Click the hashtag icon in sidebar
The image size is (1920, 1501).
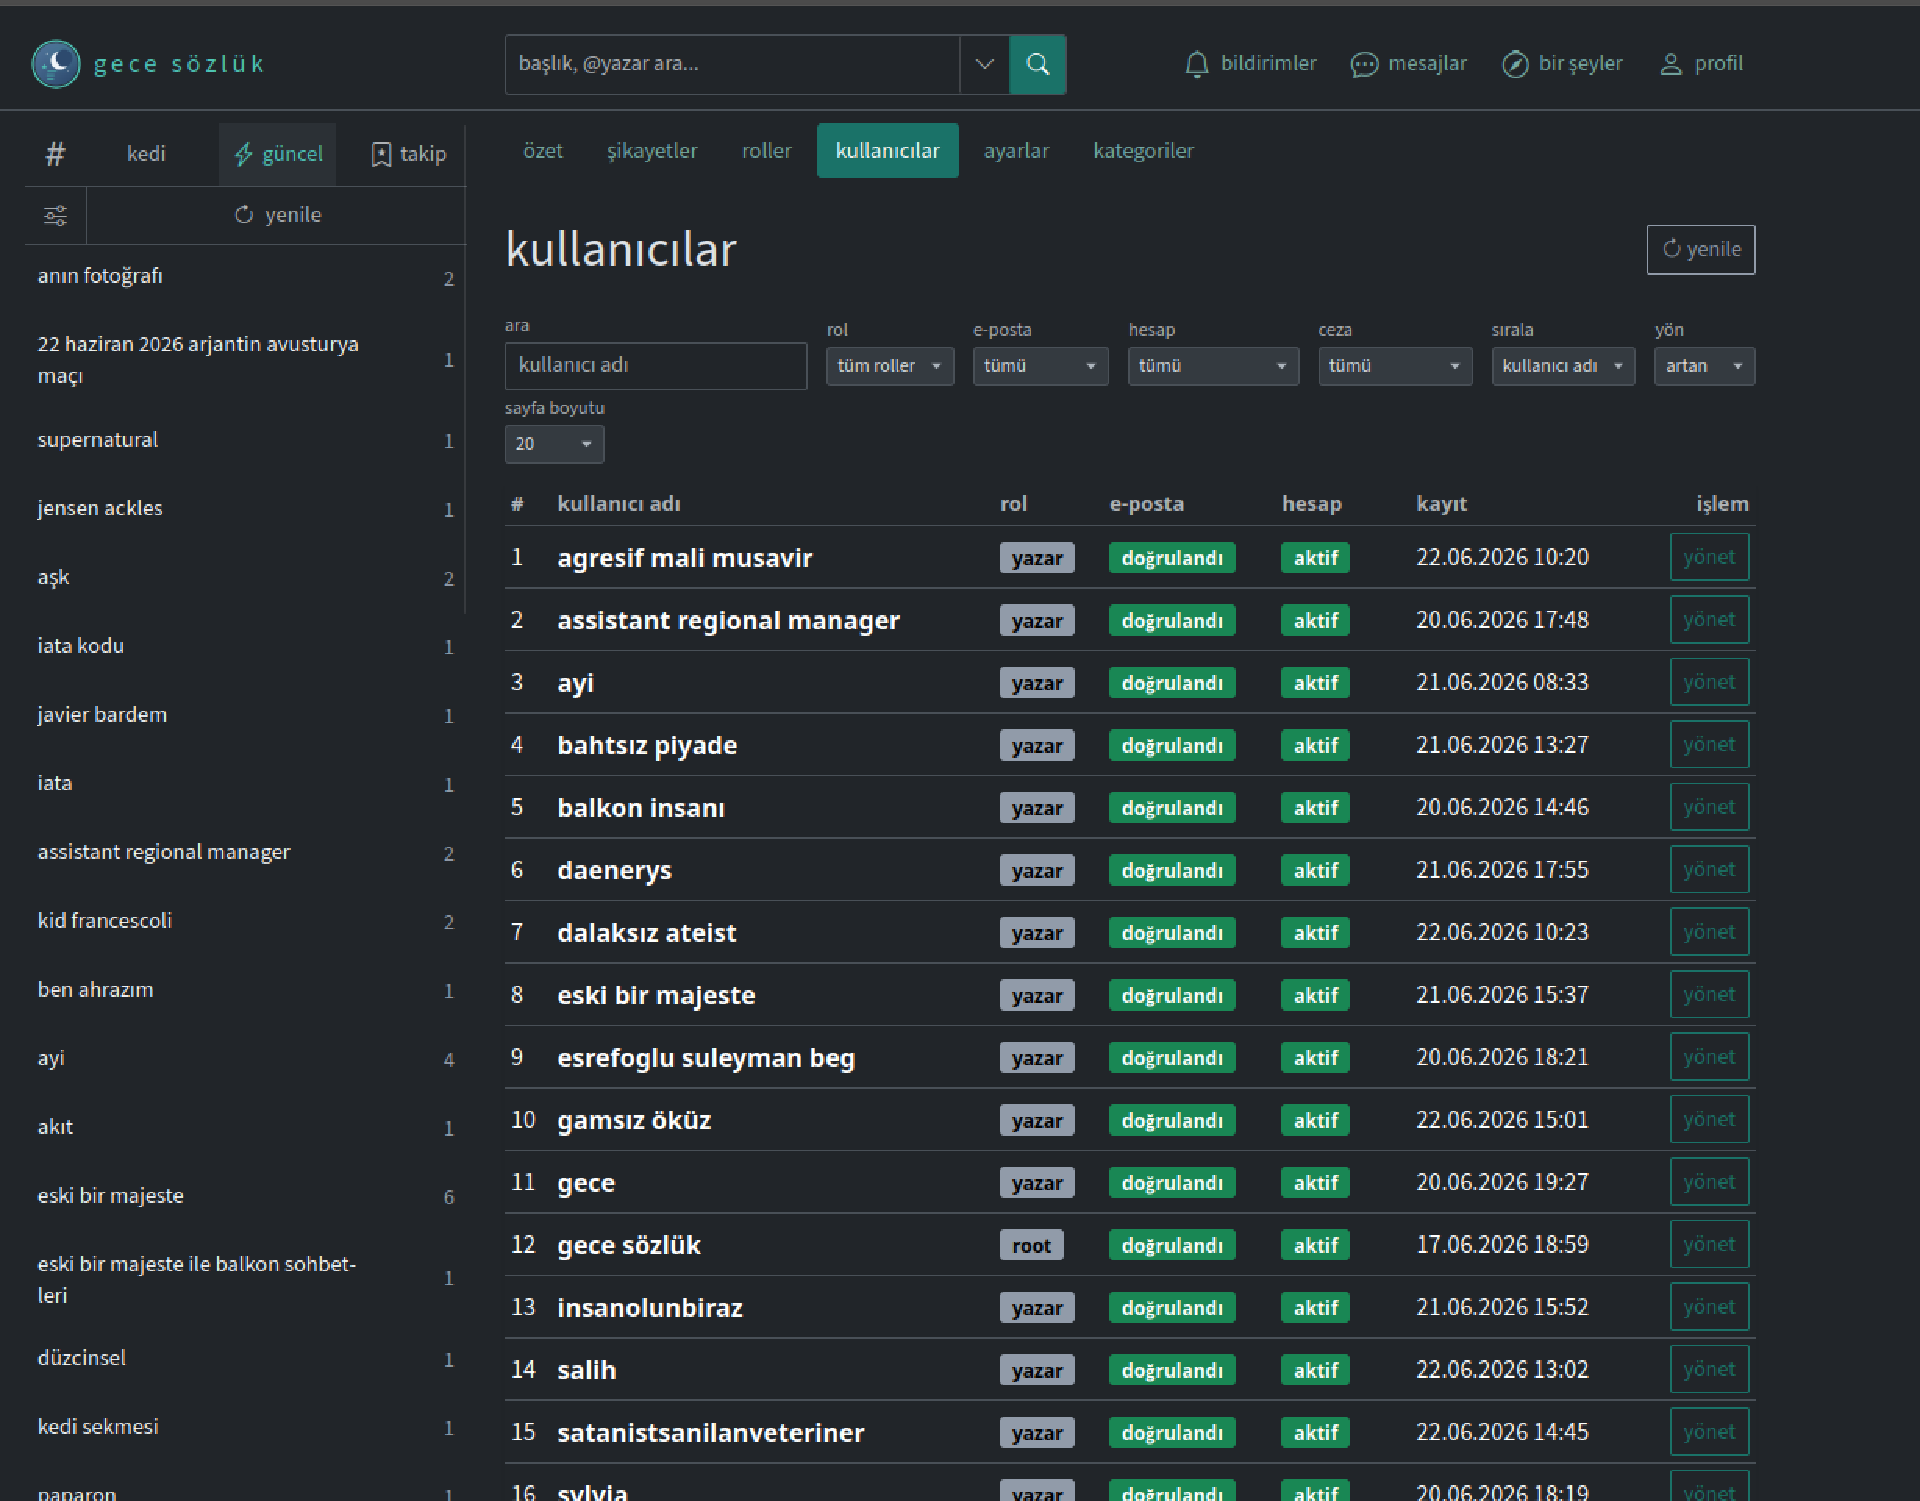pyautogui.click(x=55, y=154)
